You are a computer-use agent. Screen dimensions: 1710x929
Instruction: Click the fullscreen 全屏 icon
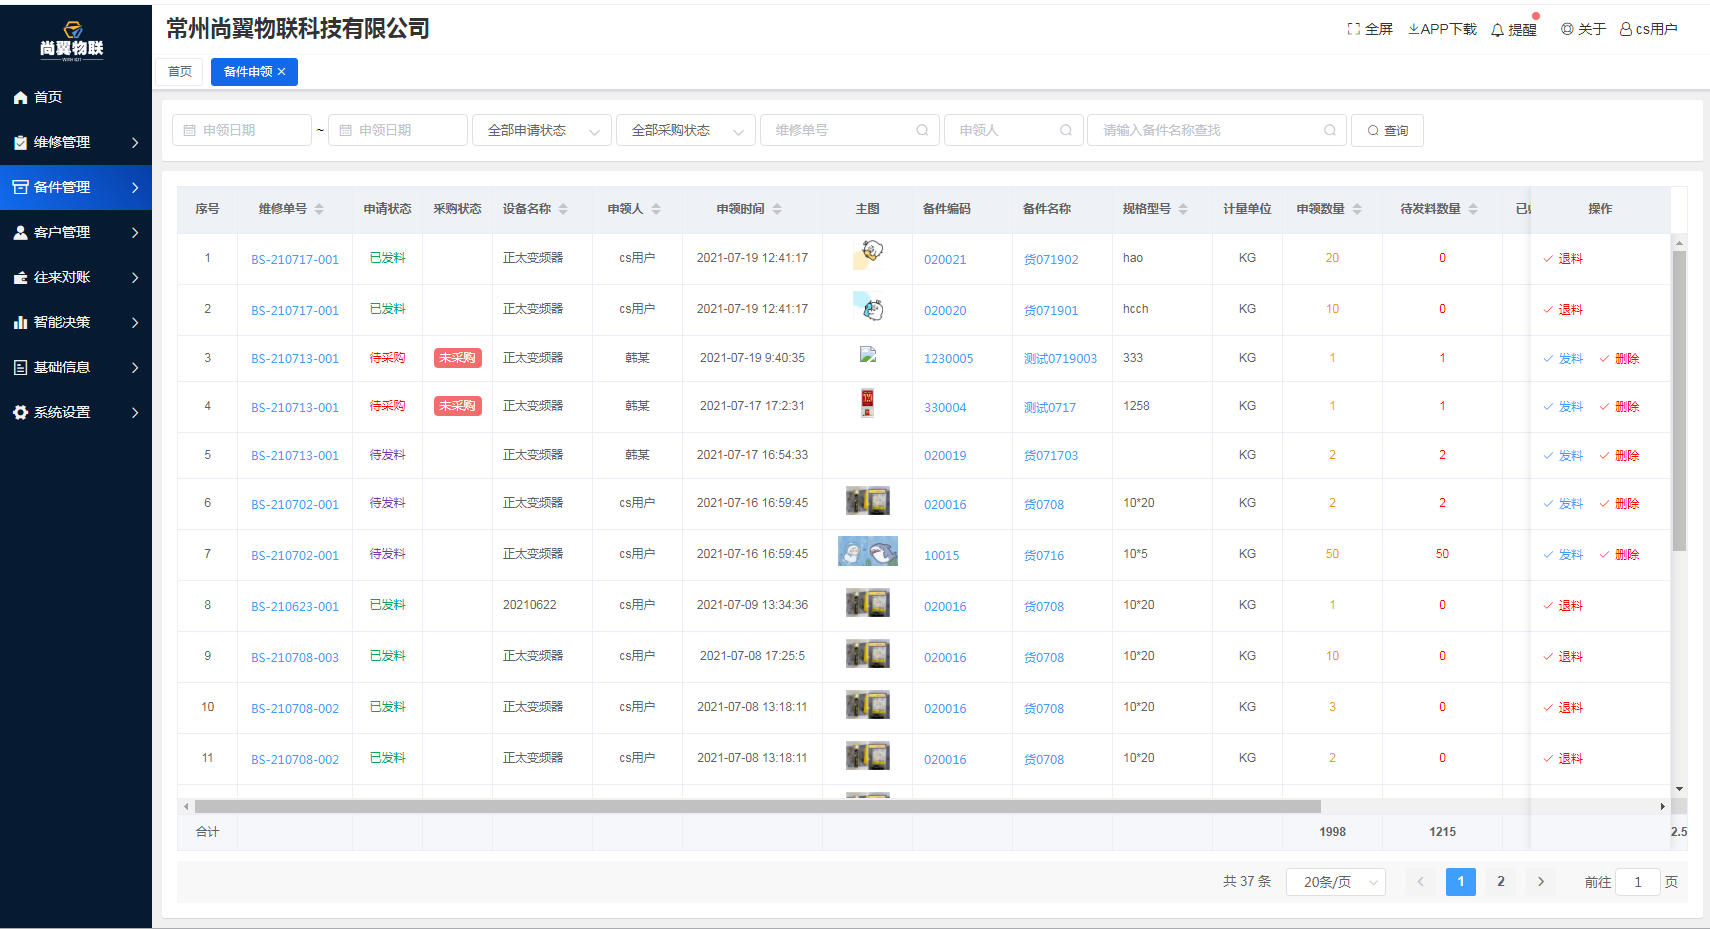point(1354,29)
